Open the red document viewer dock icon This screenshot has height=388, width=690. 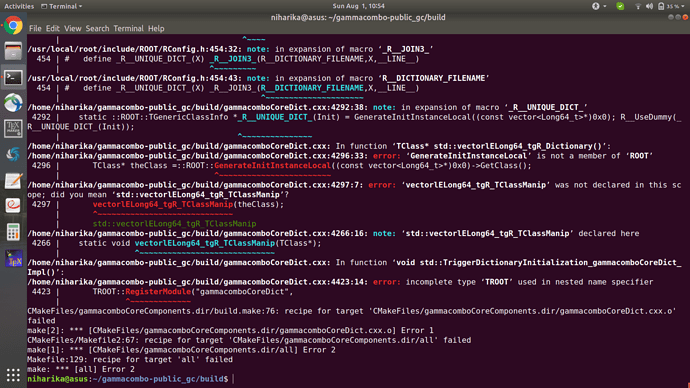(x=13, y=205)
